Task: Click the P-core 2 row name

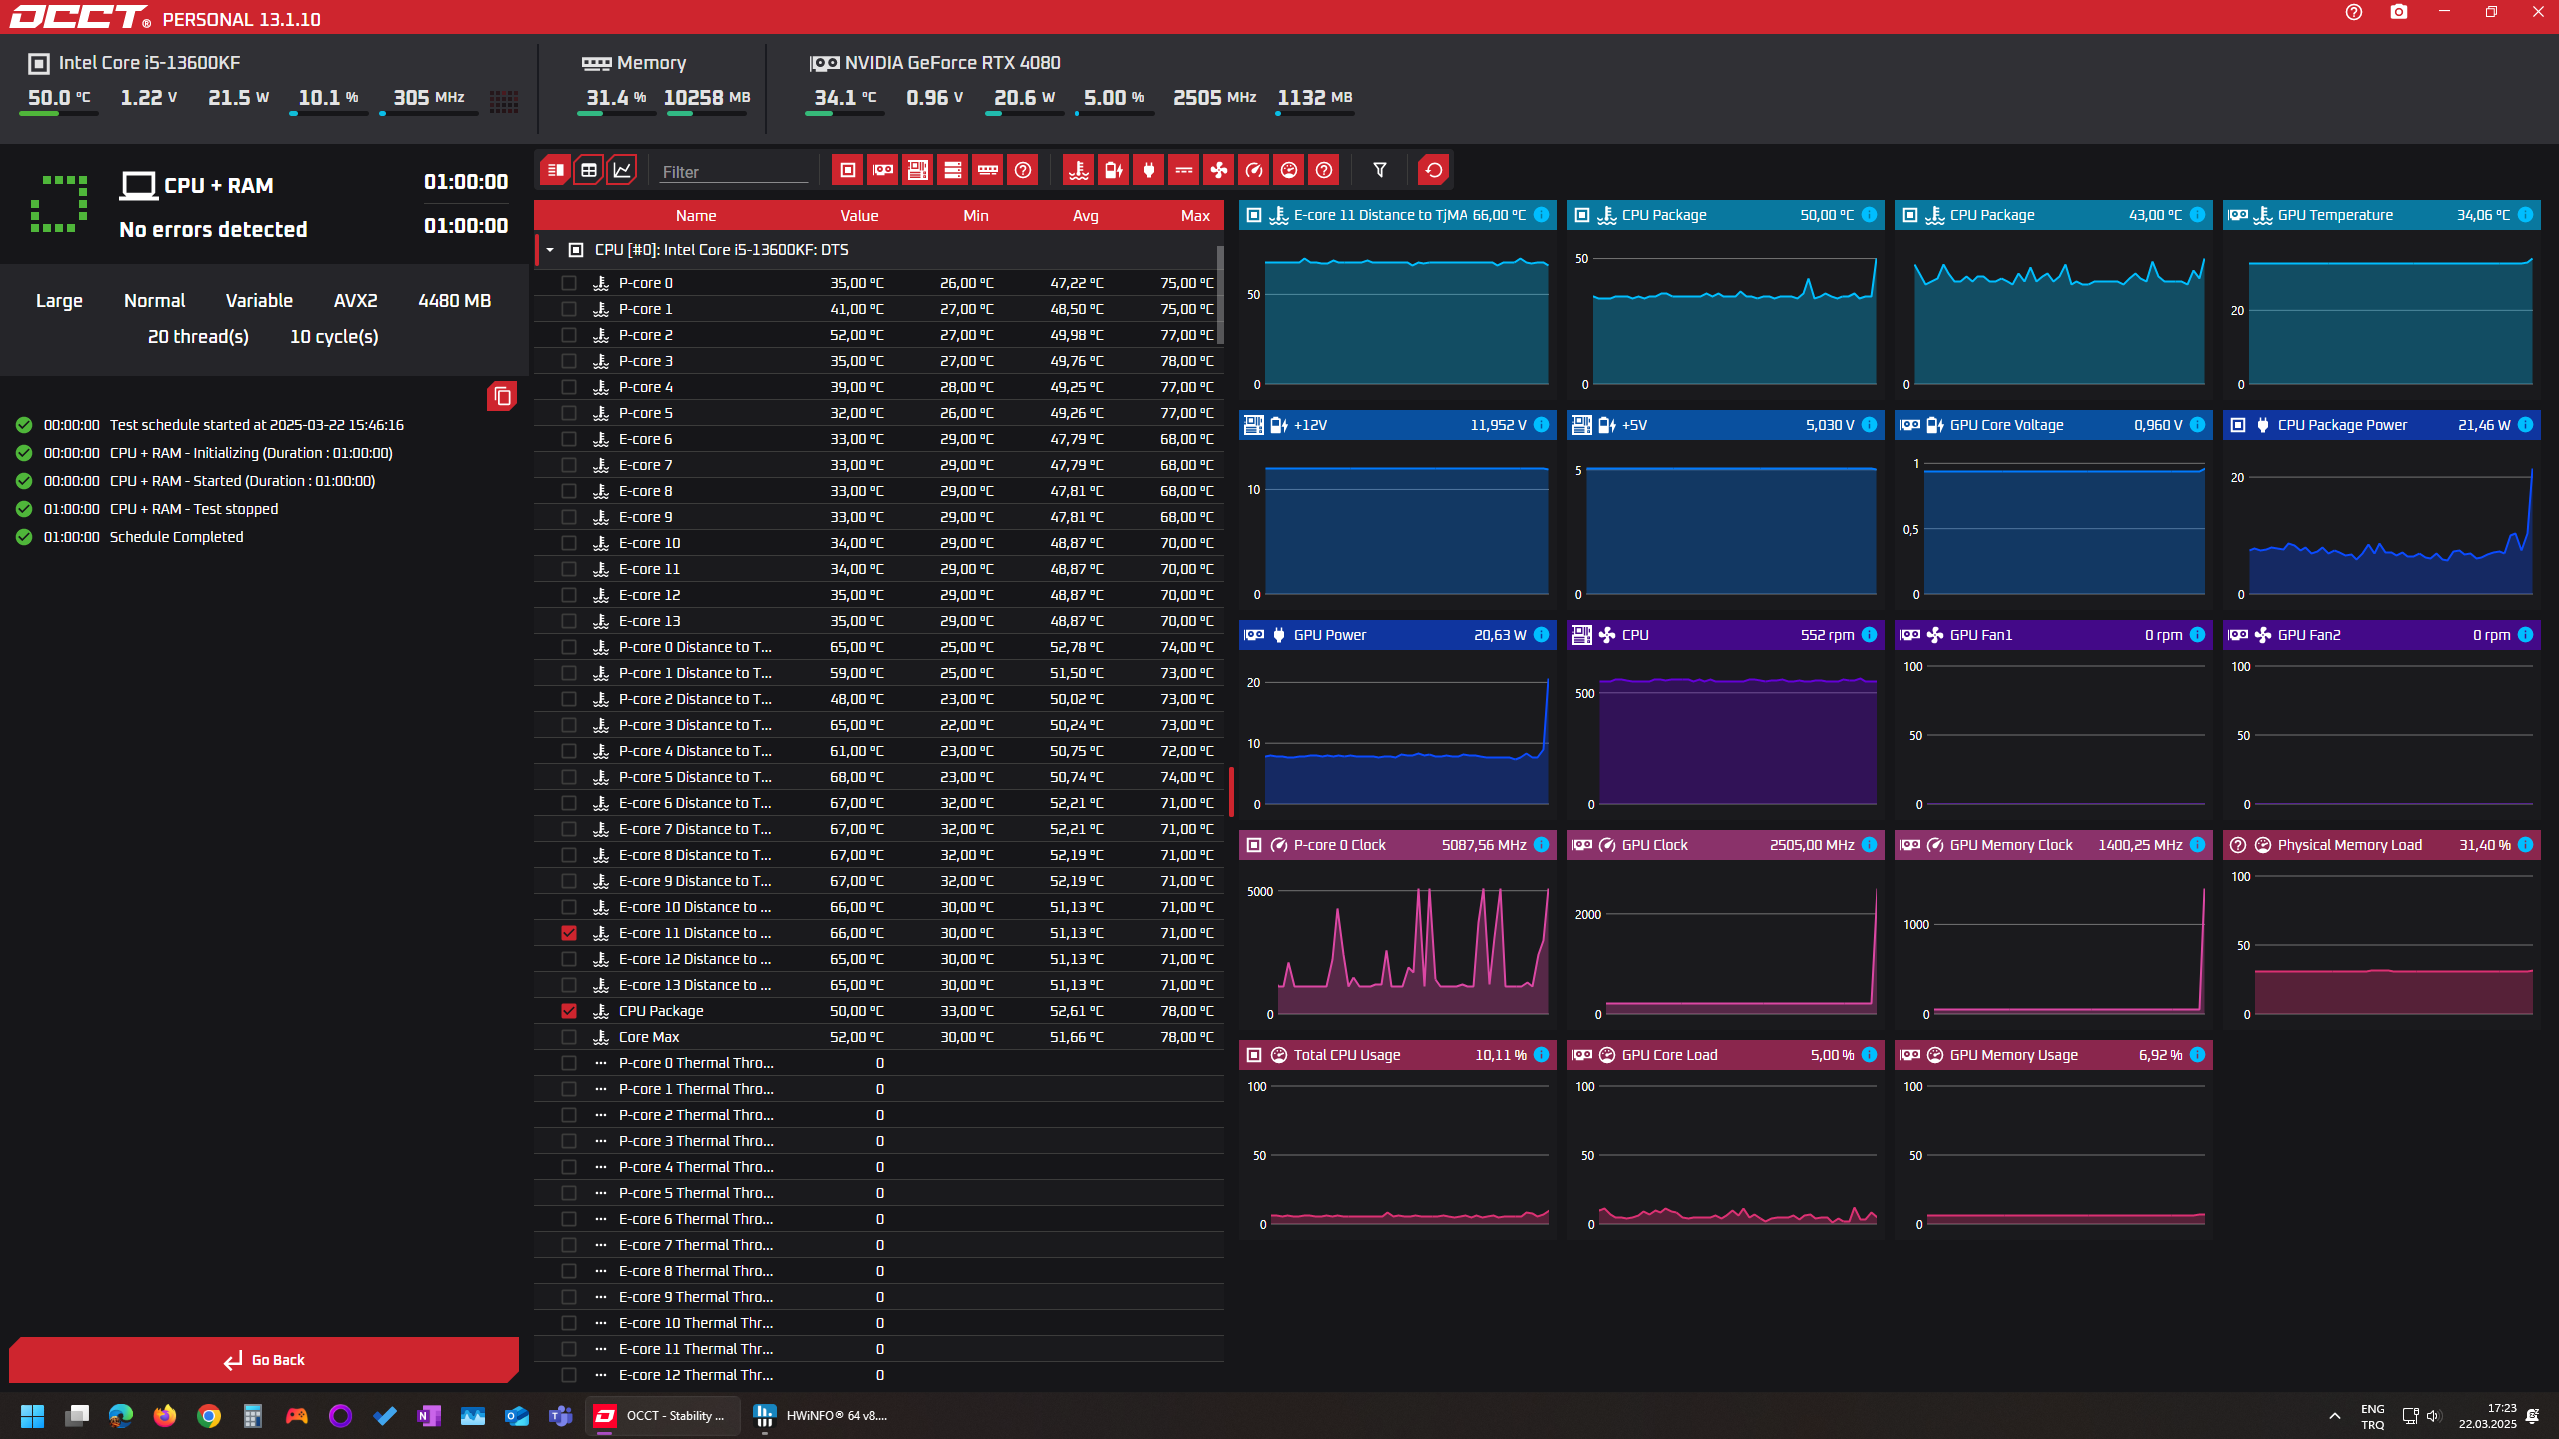Action: click(646, 335)
